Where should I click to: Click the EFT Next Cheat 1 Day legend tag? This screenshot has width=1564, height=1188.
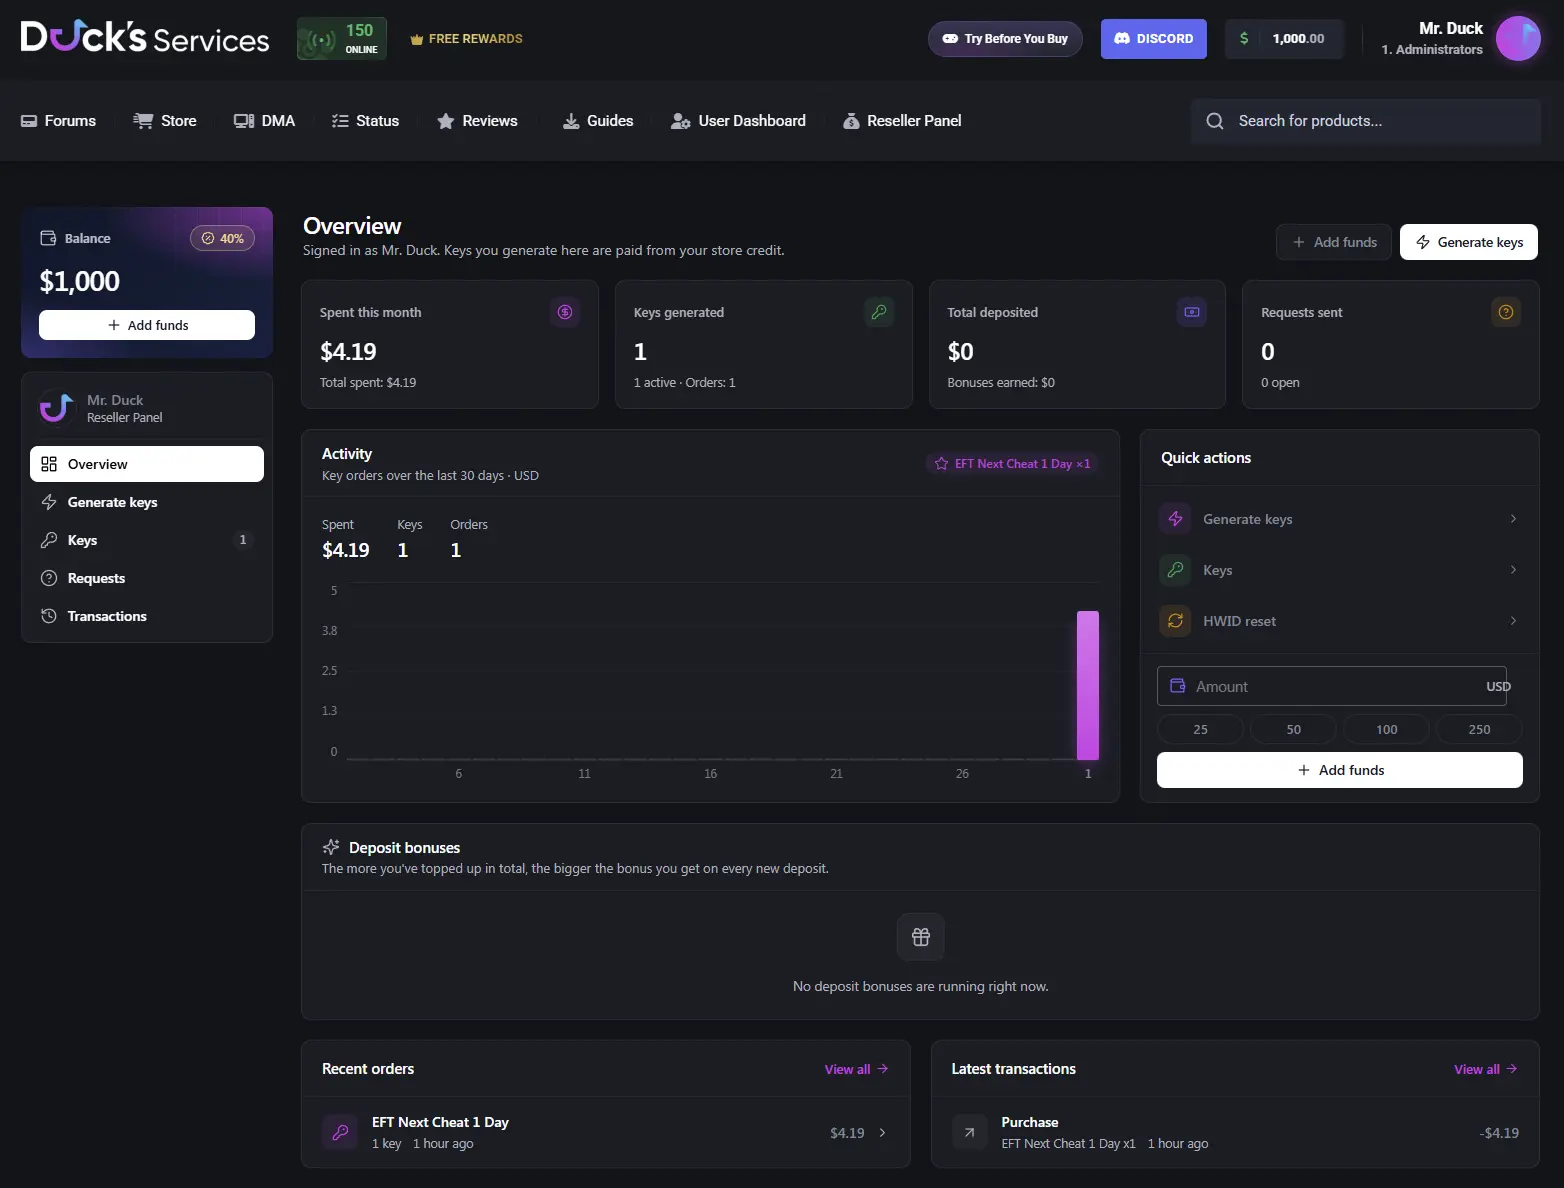click(x=1012, y=464)
